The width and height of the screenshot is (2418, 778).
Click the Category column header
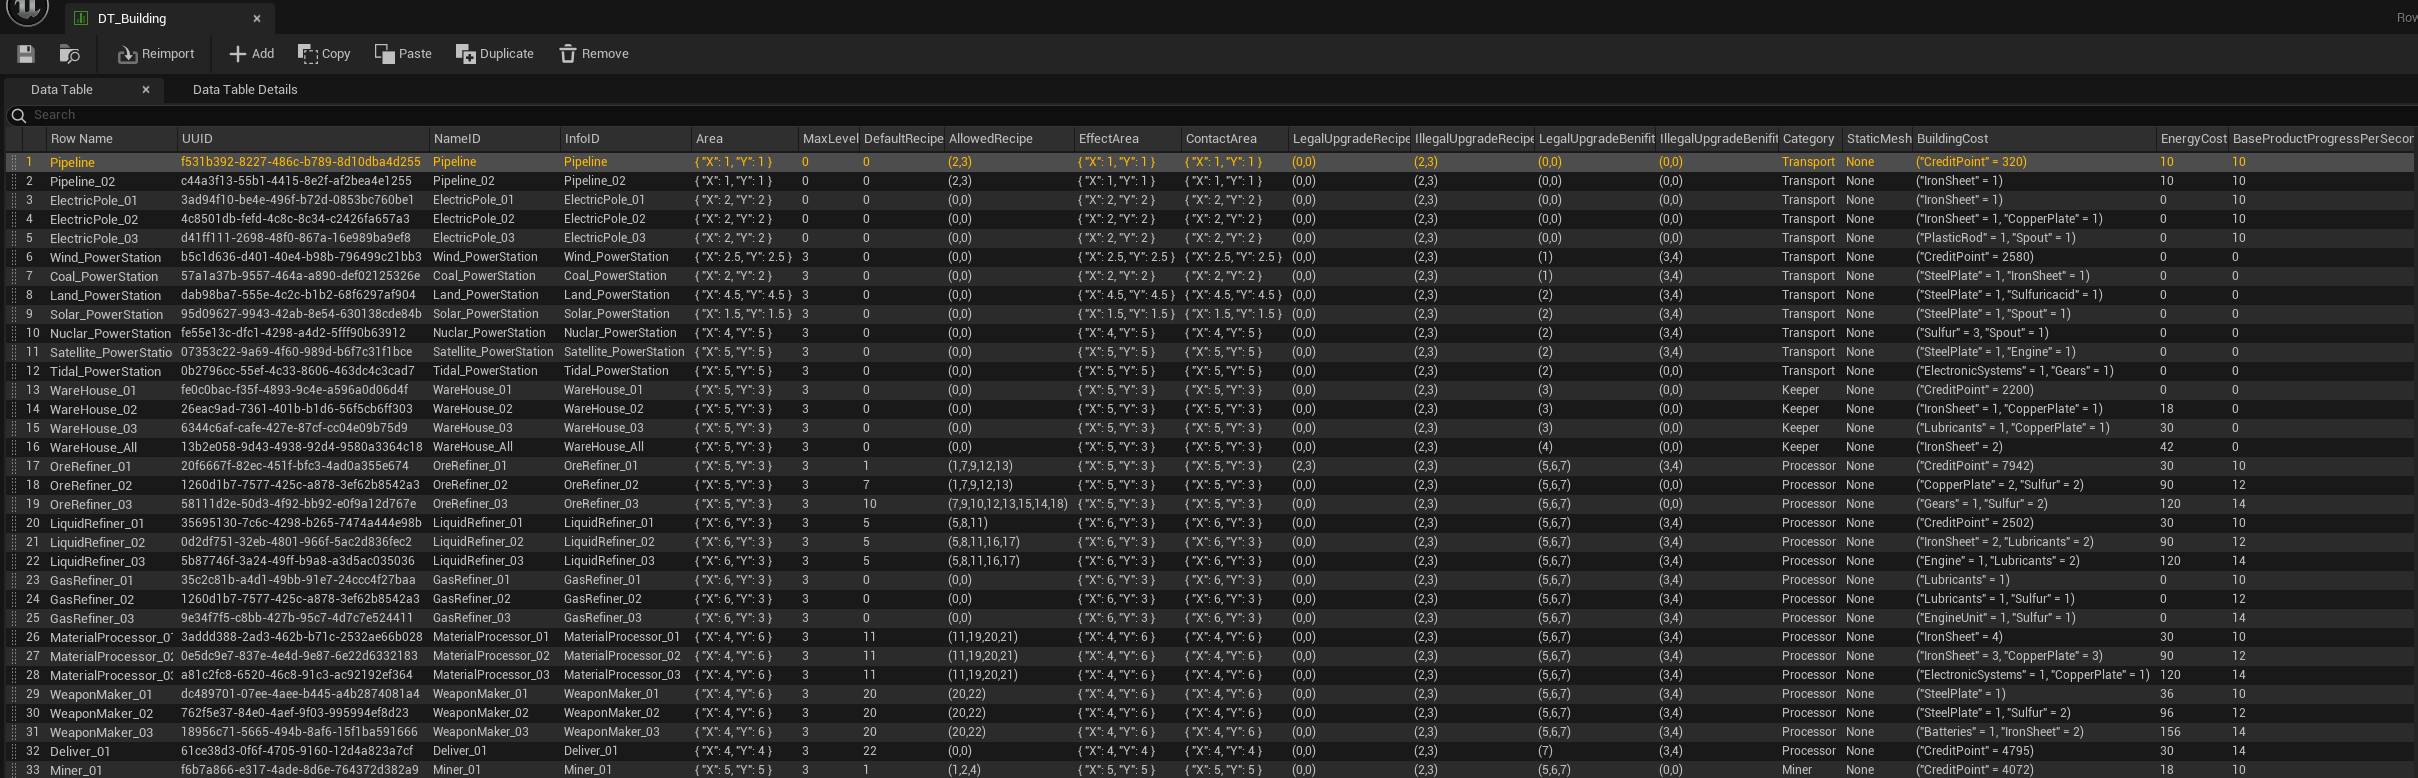coord(1808,139)
